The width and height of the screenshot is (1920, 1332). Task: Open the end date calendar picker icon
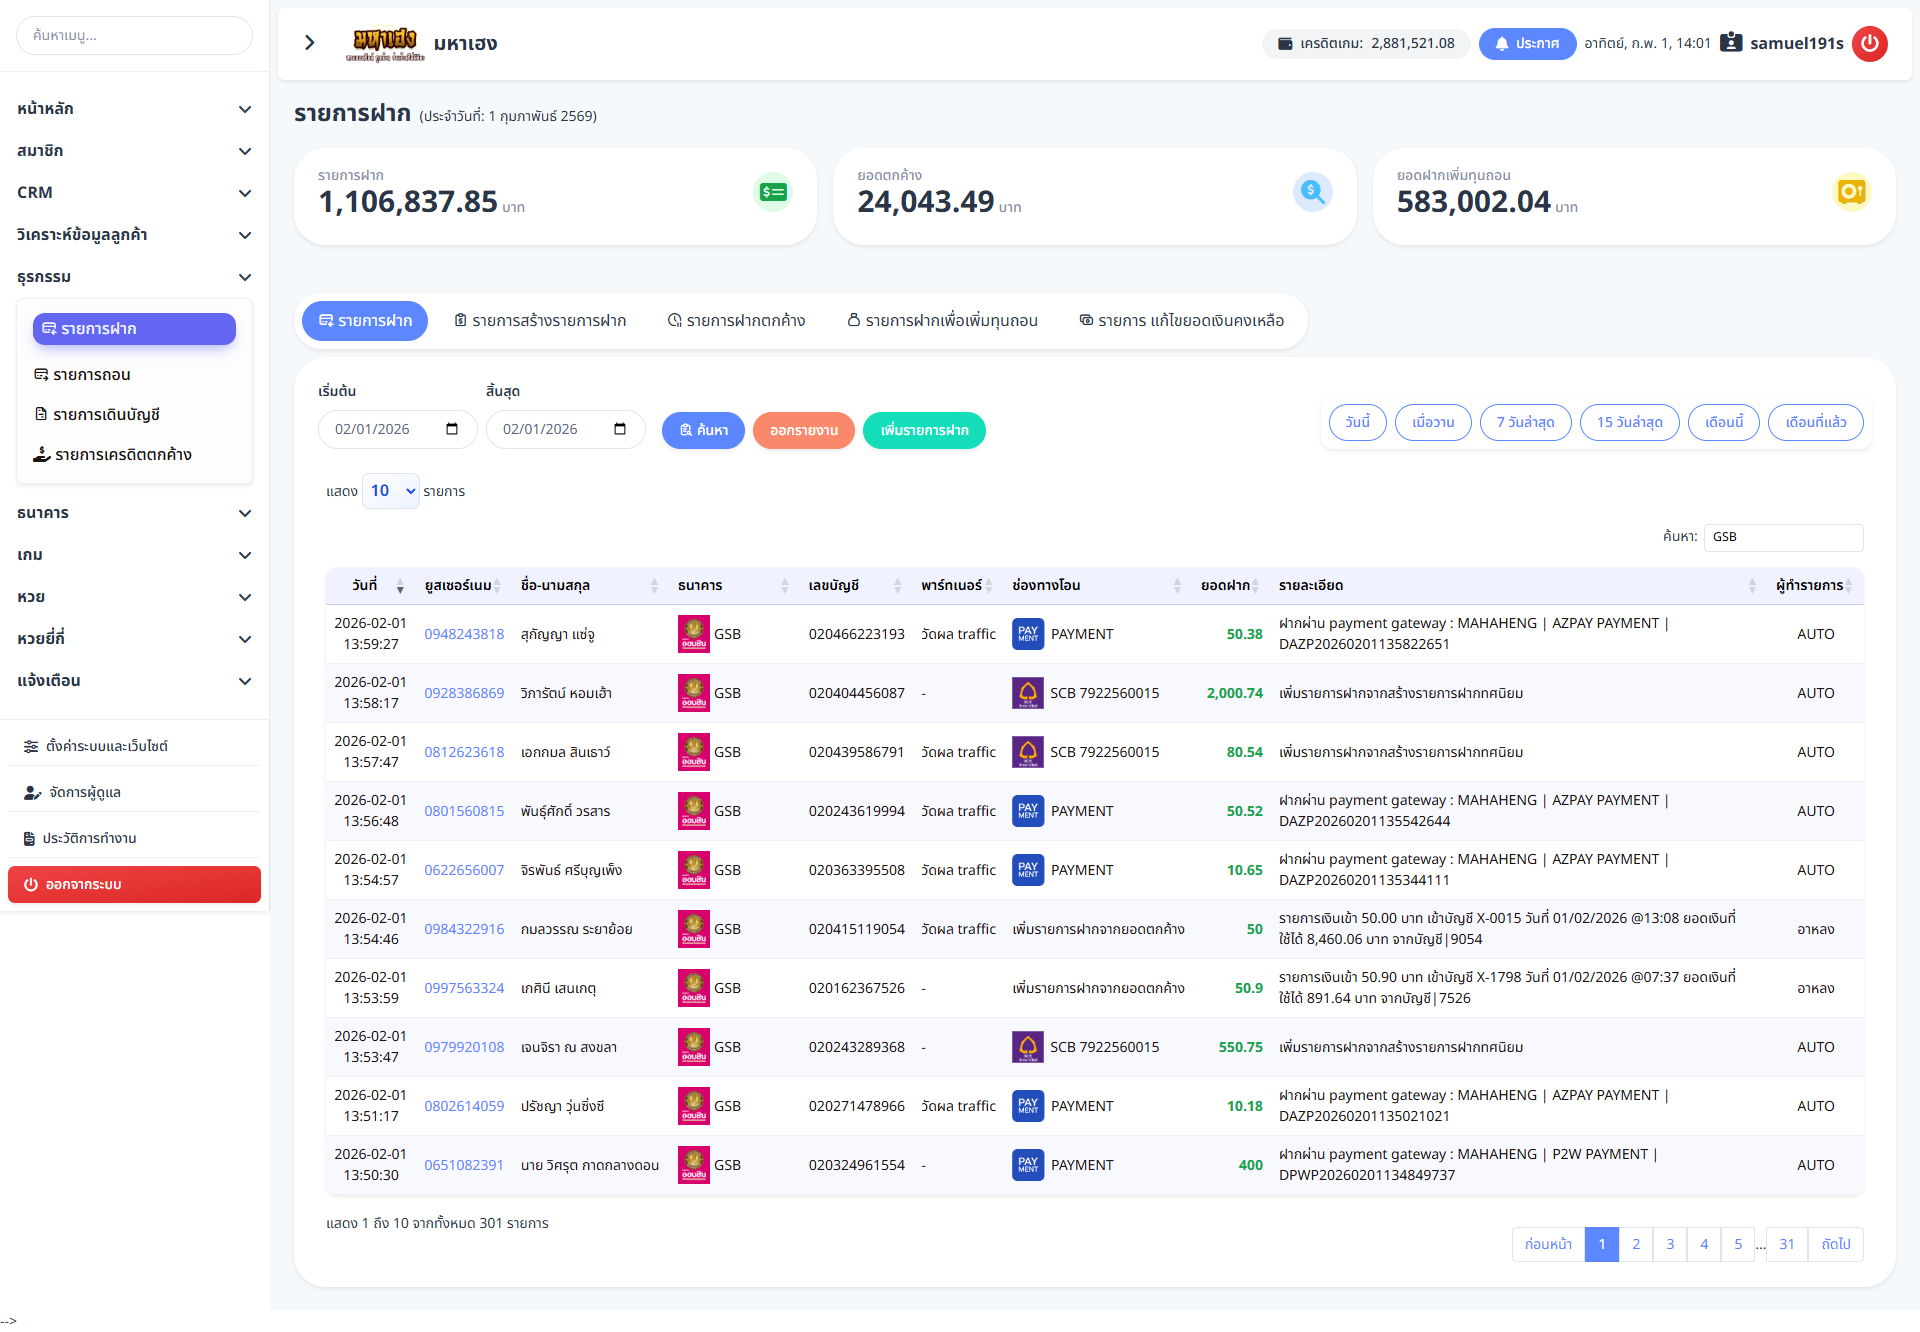[x=620, y=429]
